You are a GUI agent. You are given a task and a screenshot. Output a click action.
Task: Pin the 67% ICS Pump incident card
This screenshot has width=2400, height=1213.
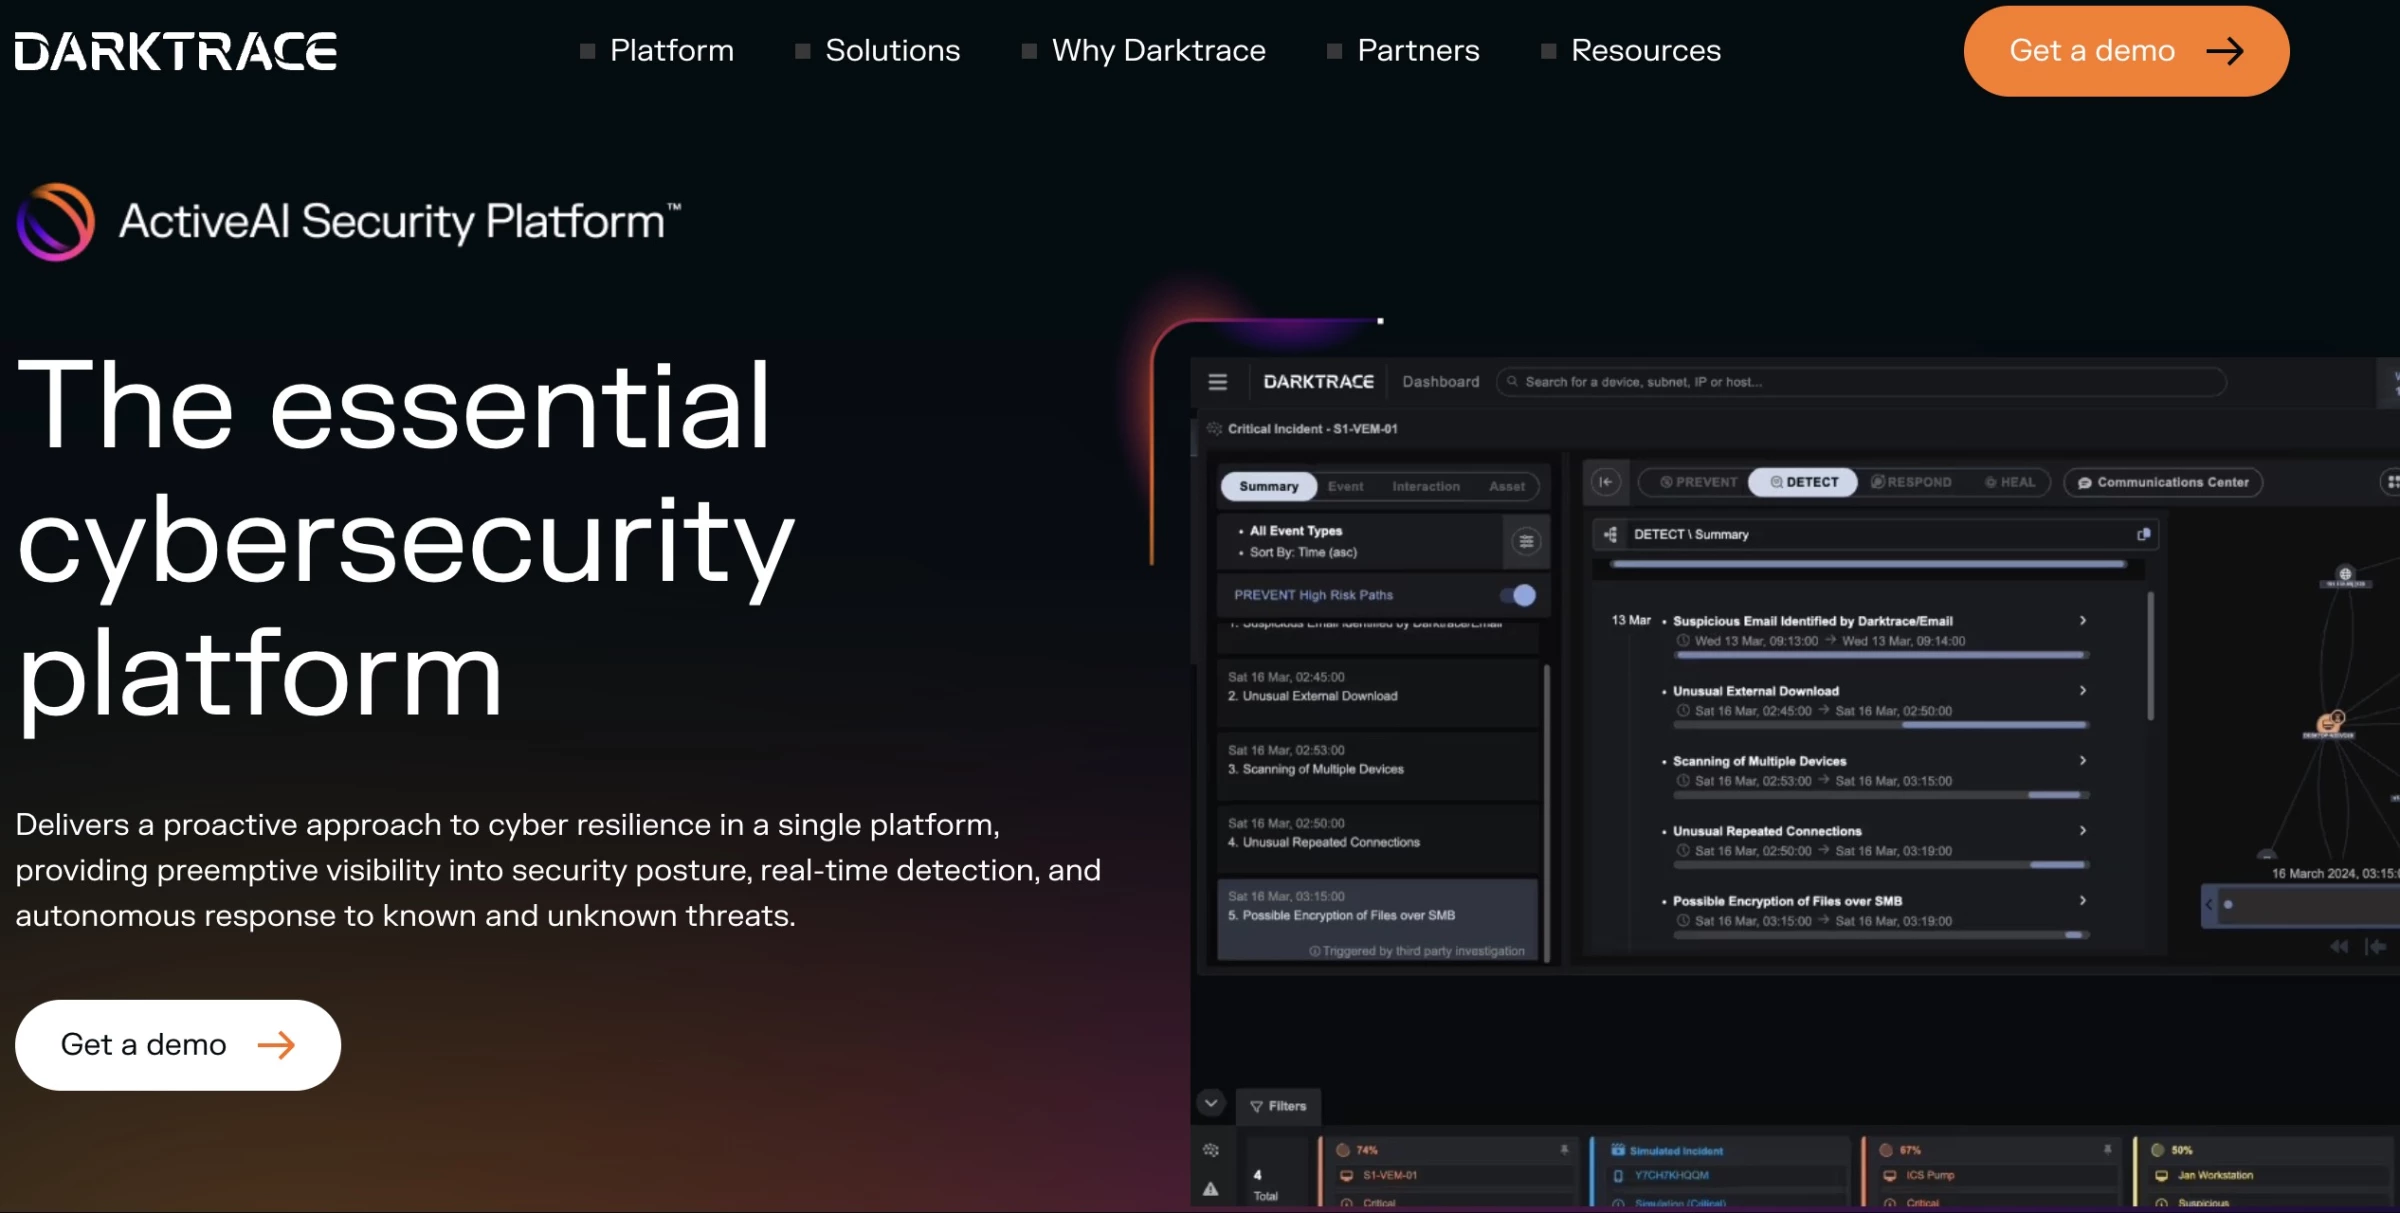[x=2107, y=1150]
